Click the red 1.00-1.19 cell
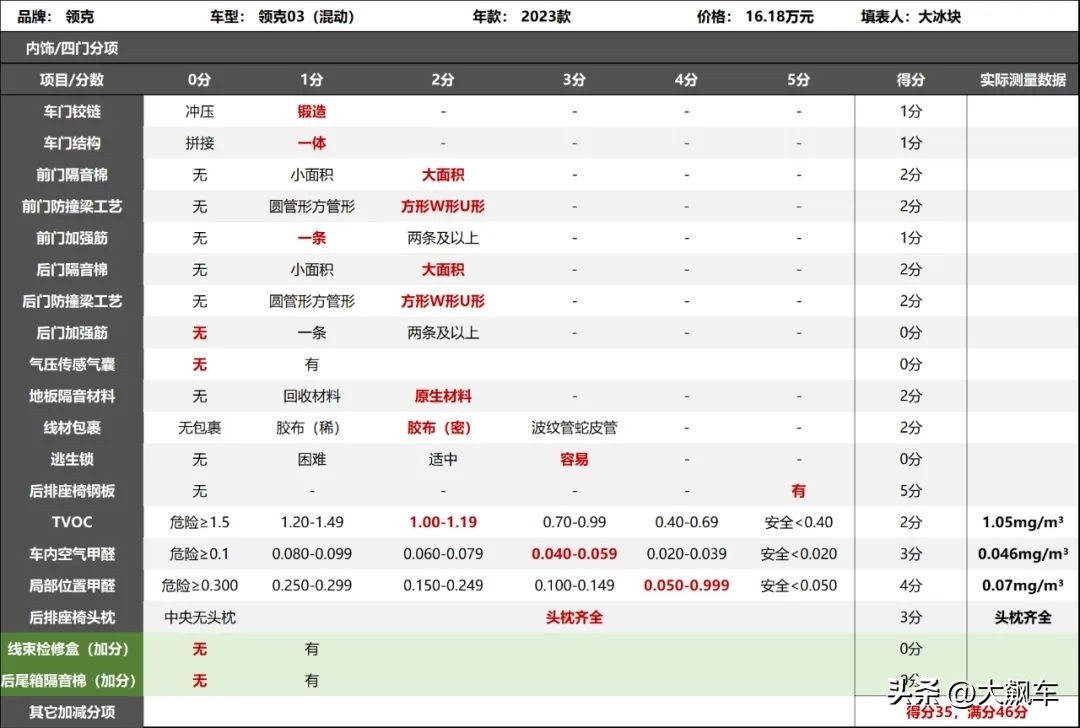The height and width of the screenshot is (728, 1080). 442,522
